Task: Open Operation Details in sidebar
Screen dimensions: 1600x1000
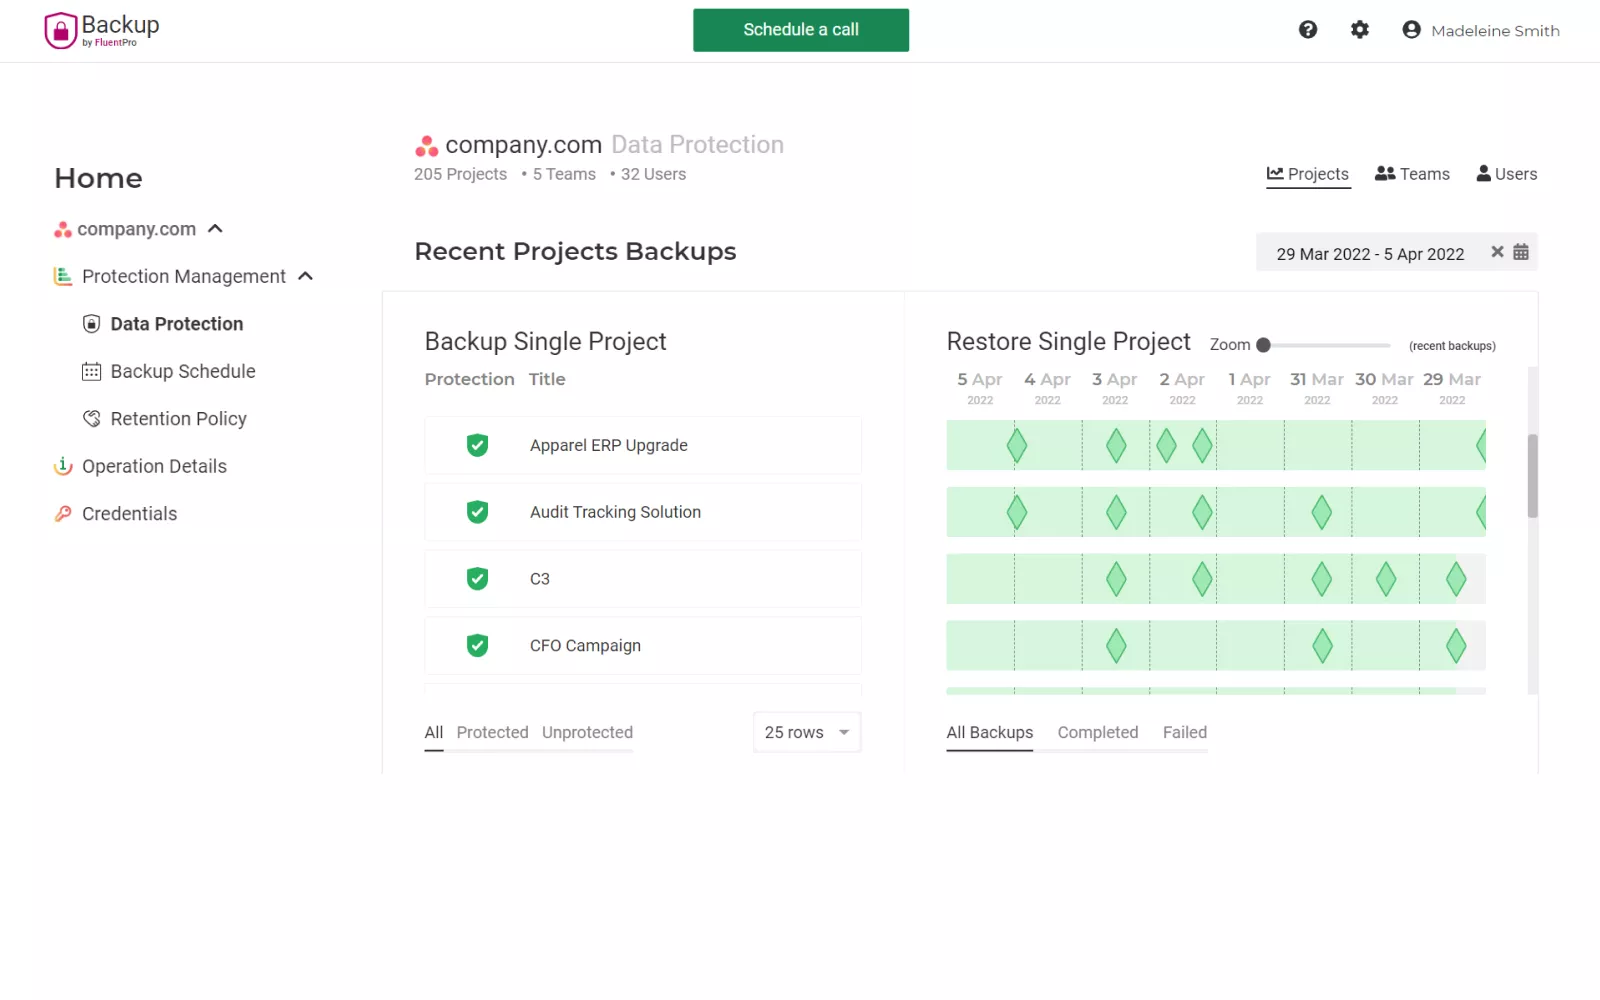Action: (154, 466)
